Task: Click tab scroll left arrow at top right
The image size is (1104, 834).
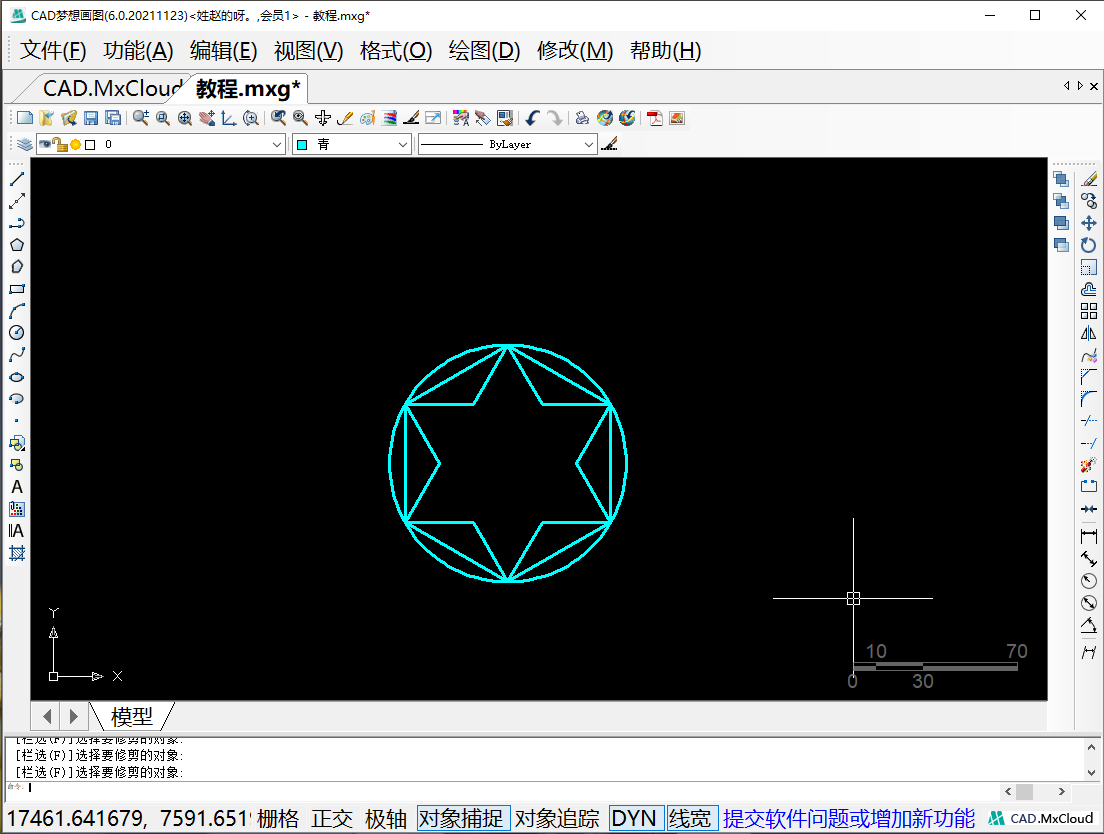Action: click(1067, 86)
